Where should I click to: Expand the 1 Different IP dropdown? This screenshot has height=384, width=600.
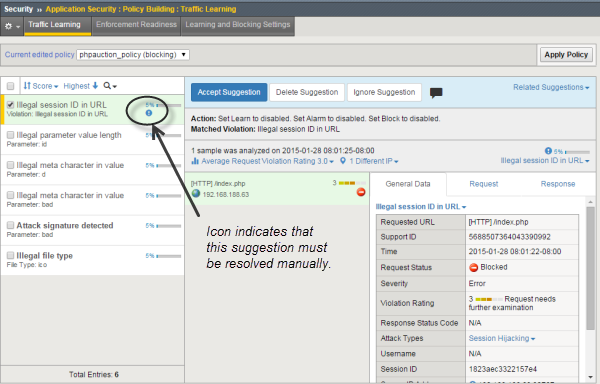pyautogui.click(x=374, y=161)
